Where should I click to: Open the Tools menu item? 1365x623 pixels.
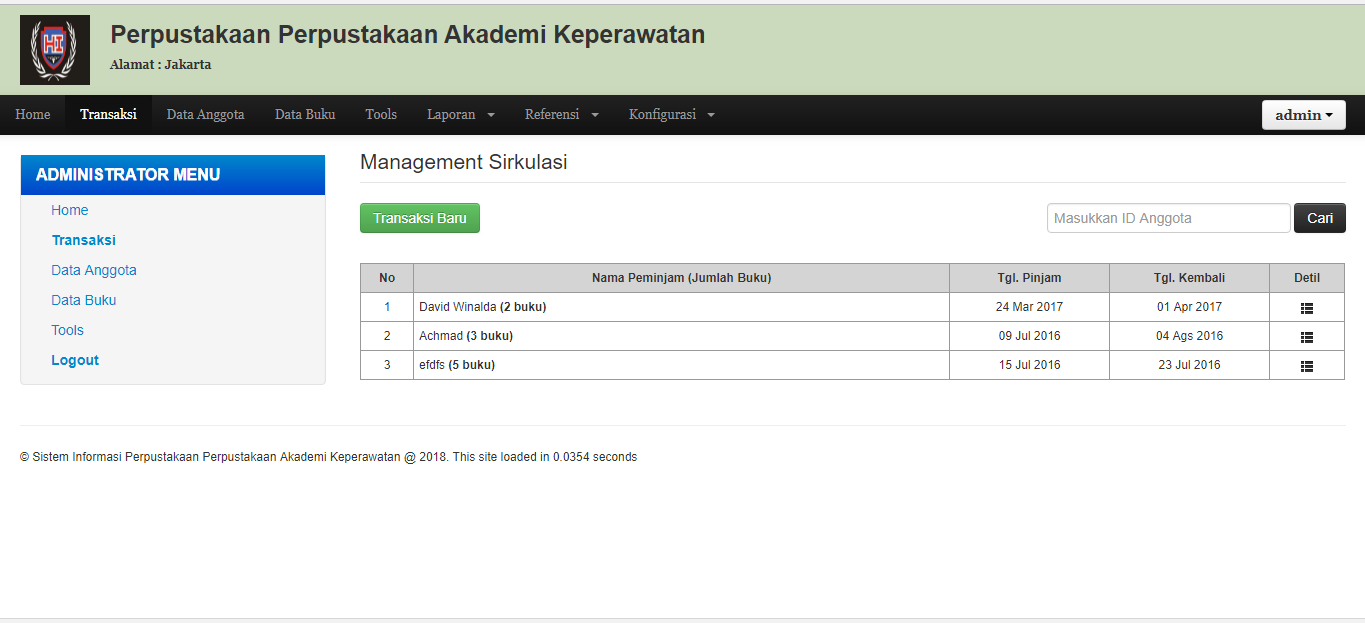381,114
